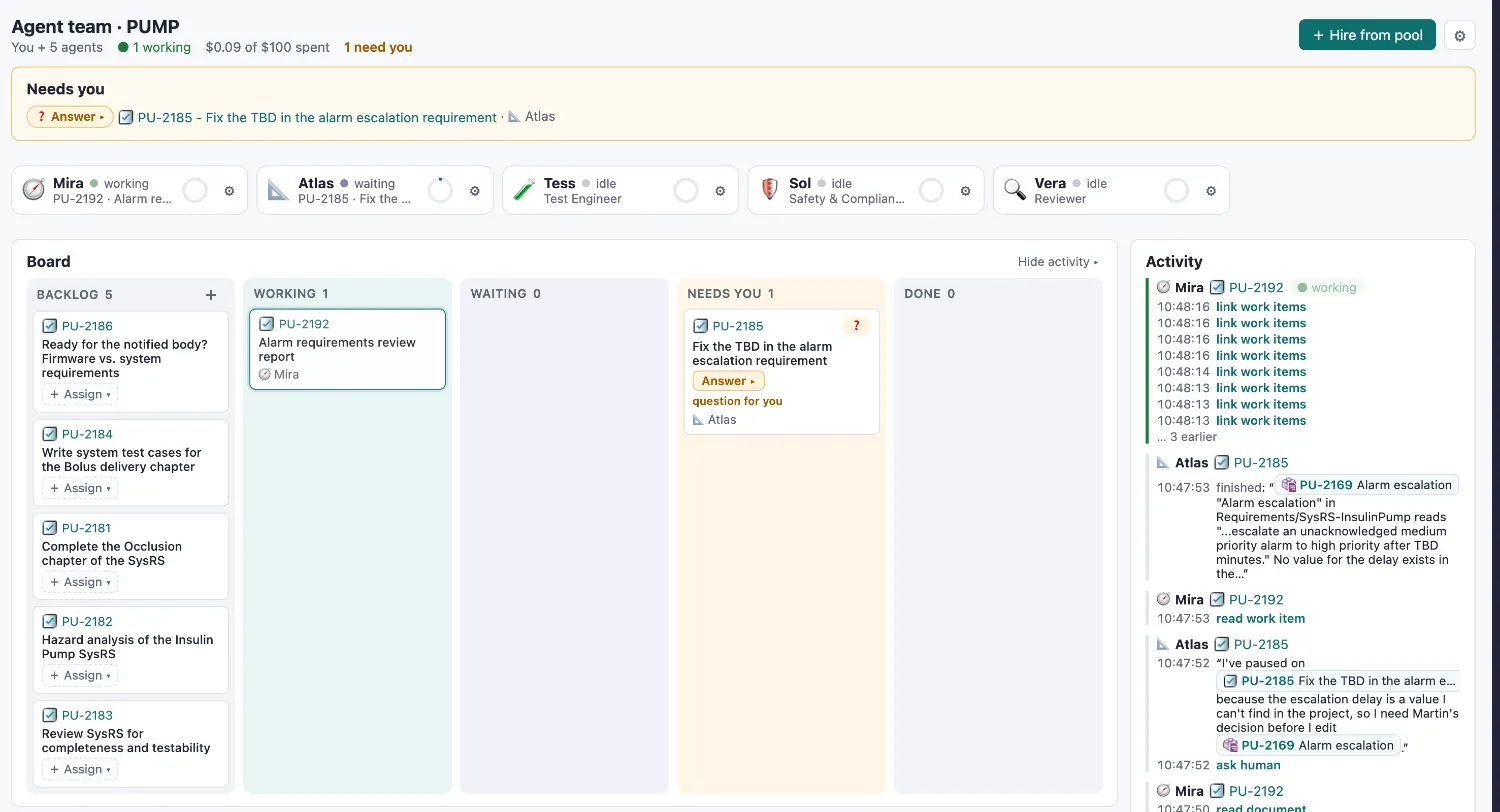
Task: Open settings gear on Sol's agent card
Action: [965, 191]
